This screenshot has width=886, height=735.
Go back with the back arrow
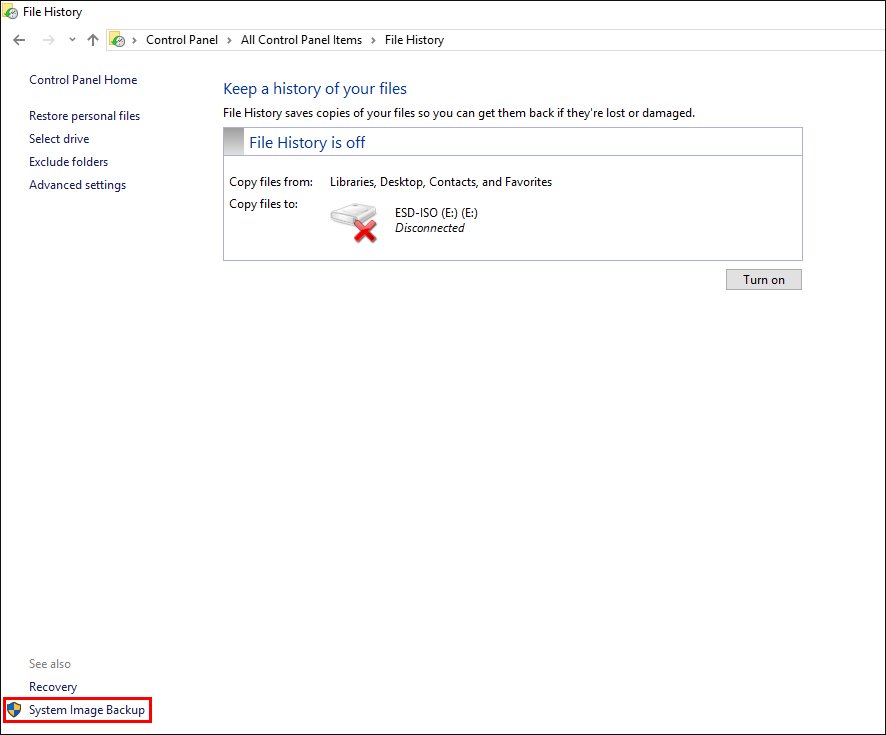19,40
